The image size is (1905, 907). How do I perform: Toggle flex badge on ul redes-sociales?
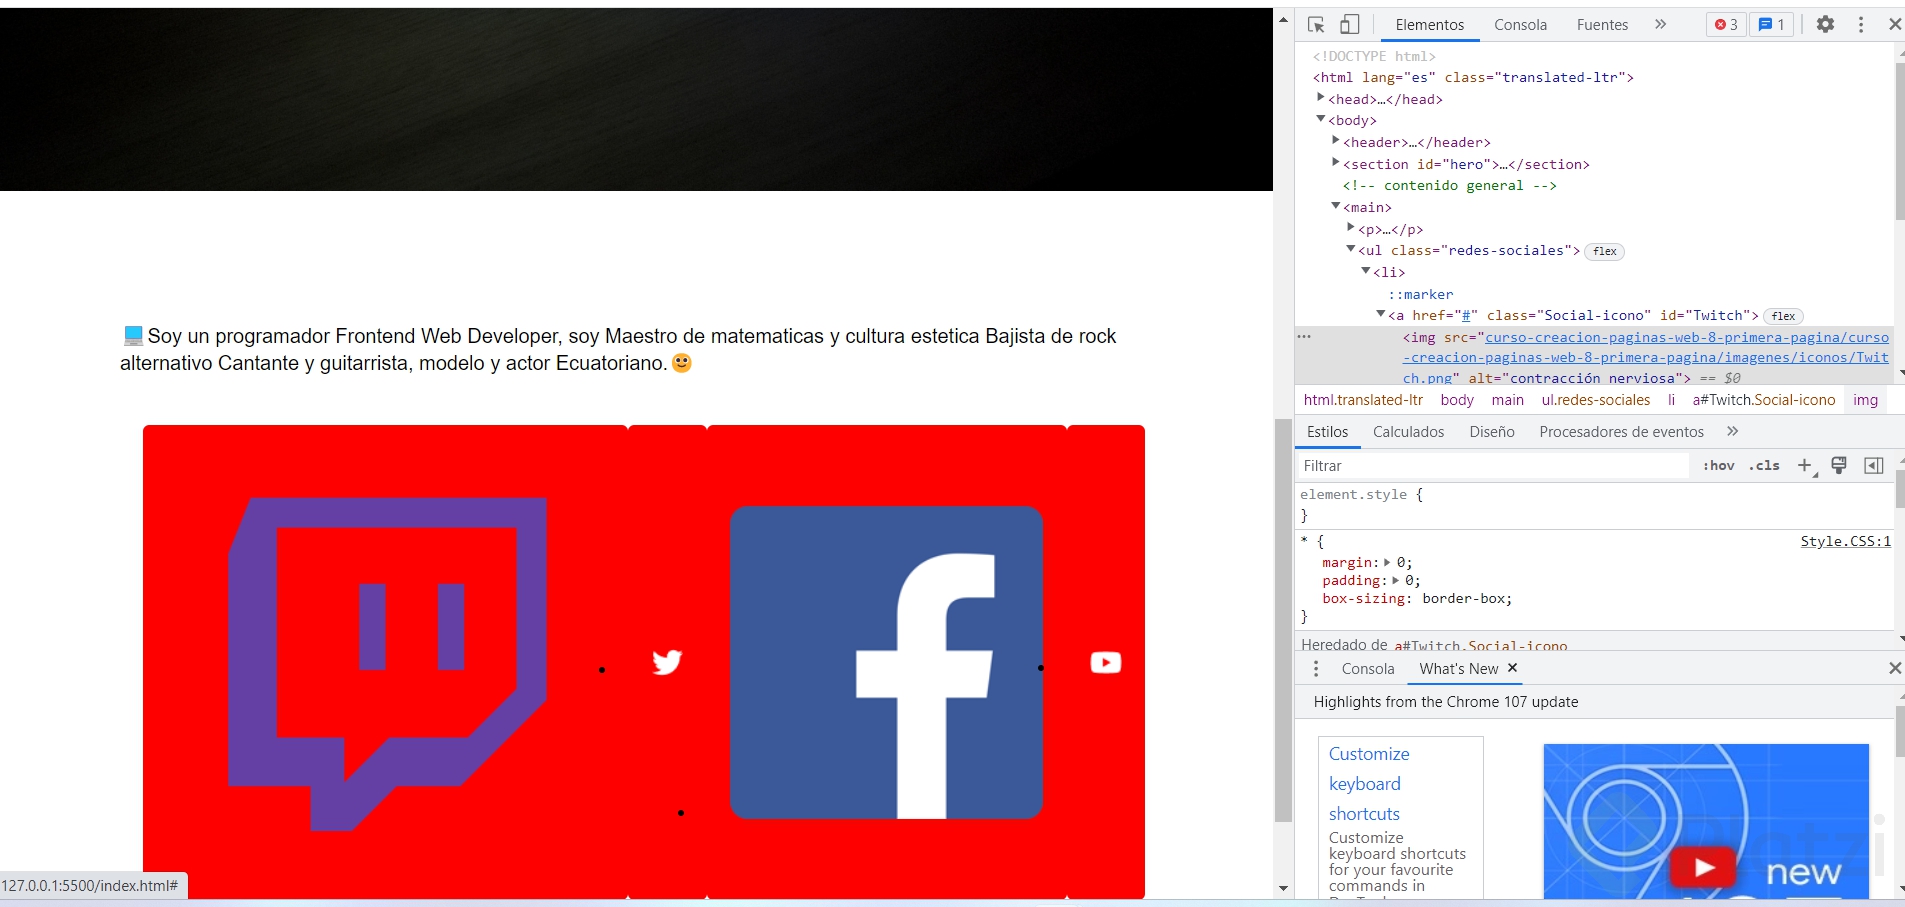(x=1605, y=251)
